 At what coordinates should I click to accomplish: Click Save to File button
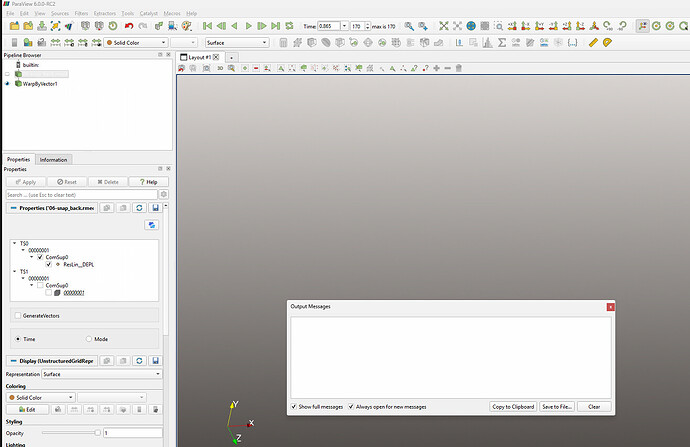tap(557, 407)
